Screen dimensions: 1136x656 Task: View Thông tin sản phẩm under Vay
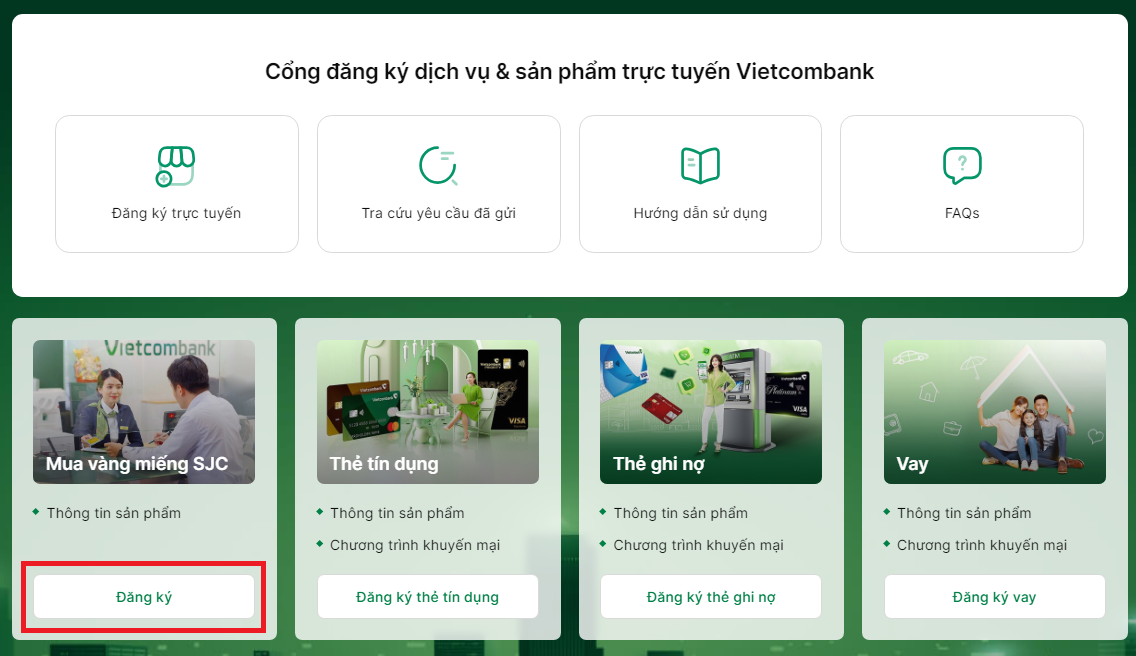pos(964,513)
